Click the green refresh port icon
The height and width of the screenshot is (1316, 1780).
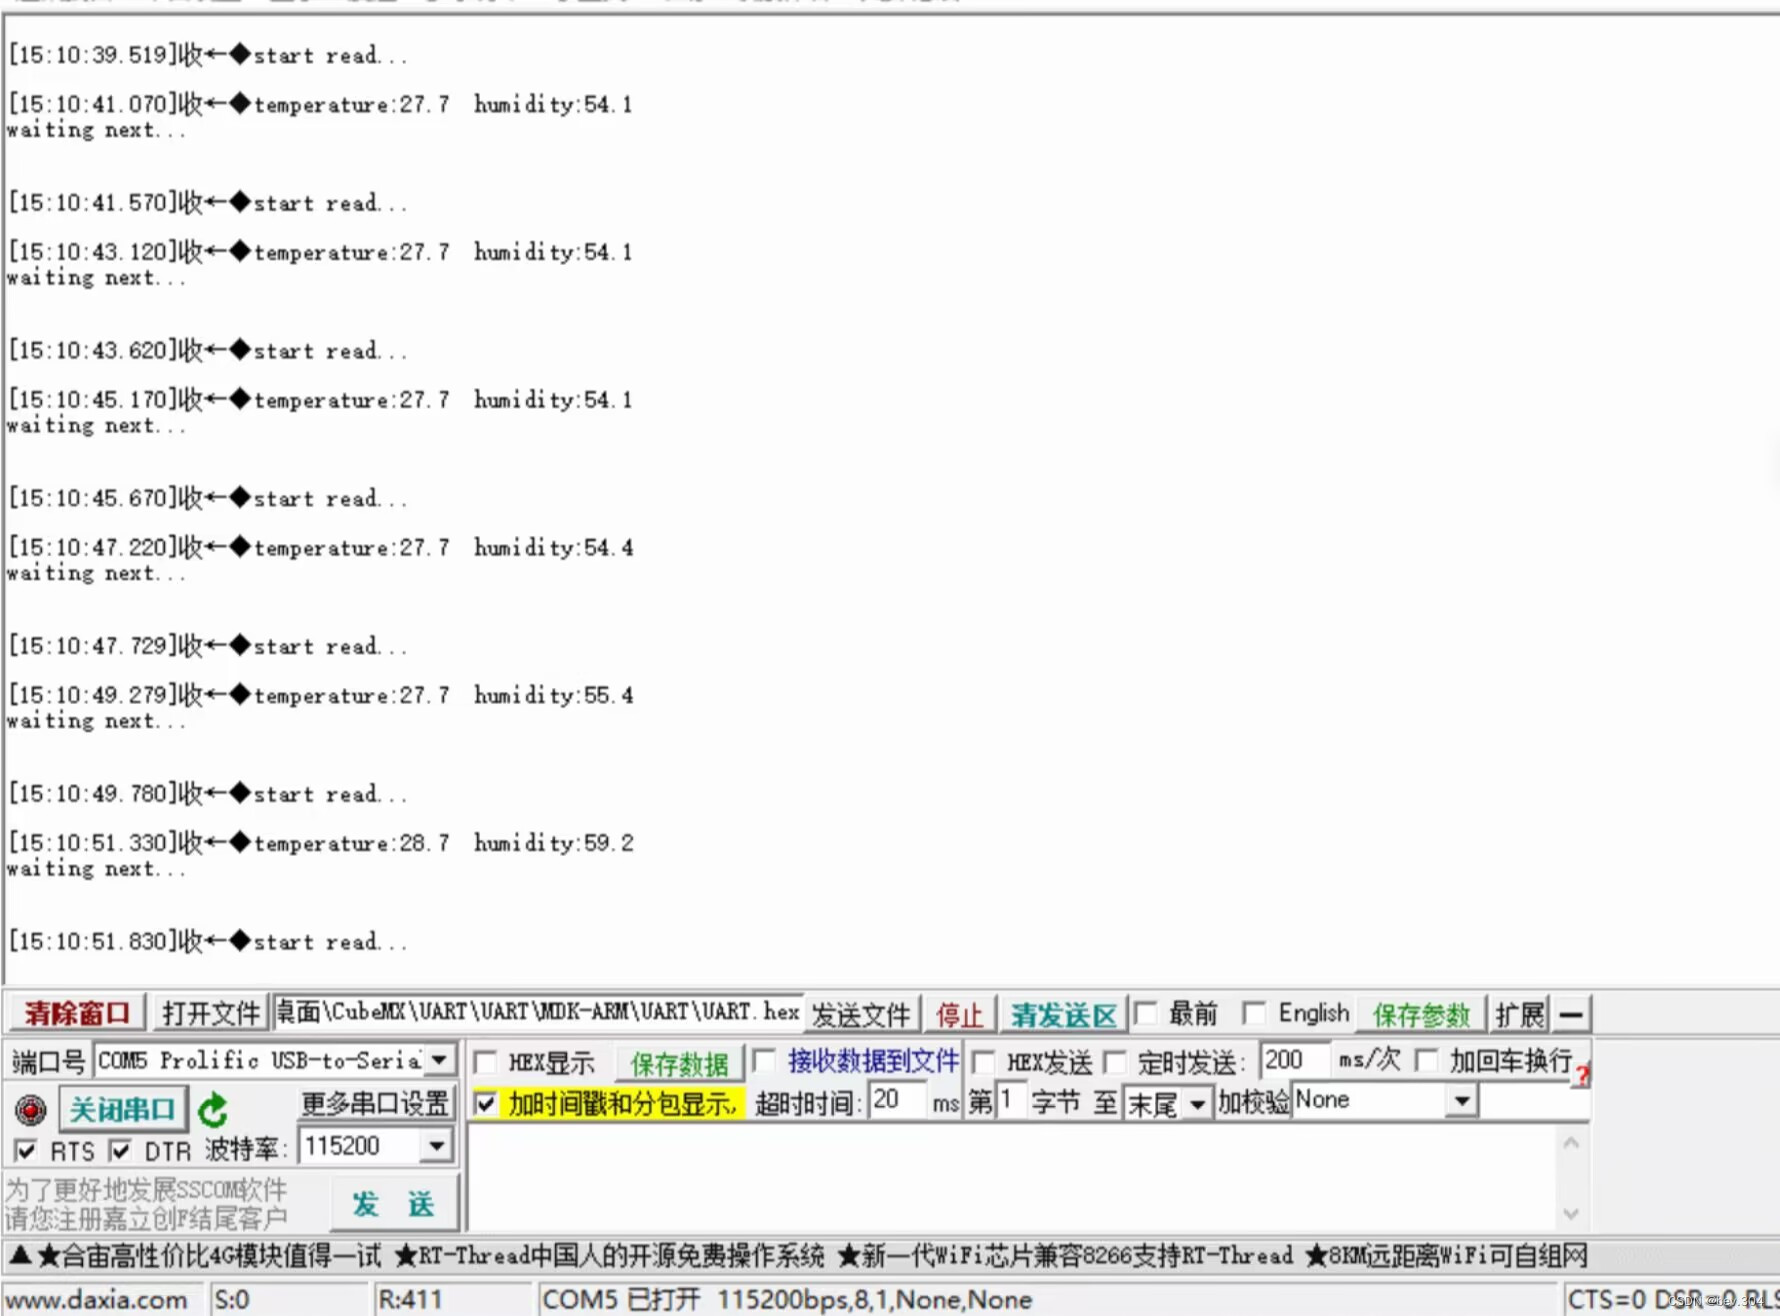[x=213, y=1110]
